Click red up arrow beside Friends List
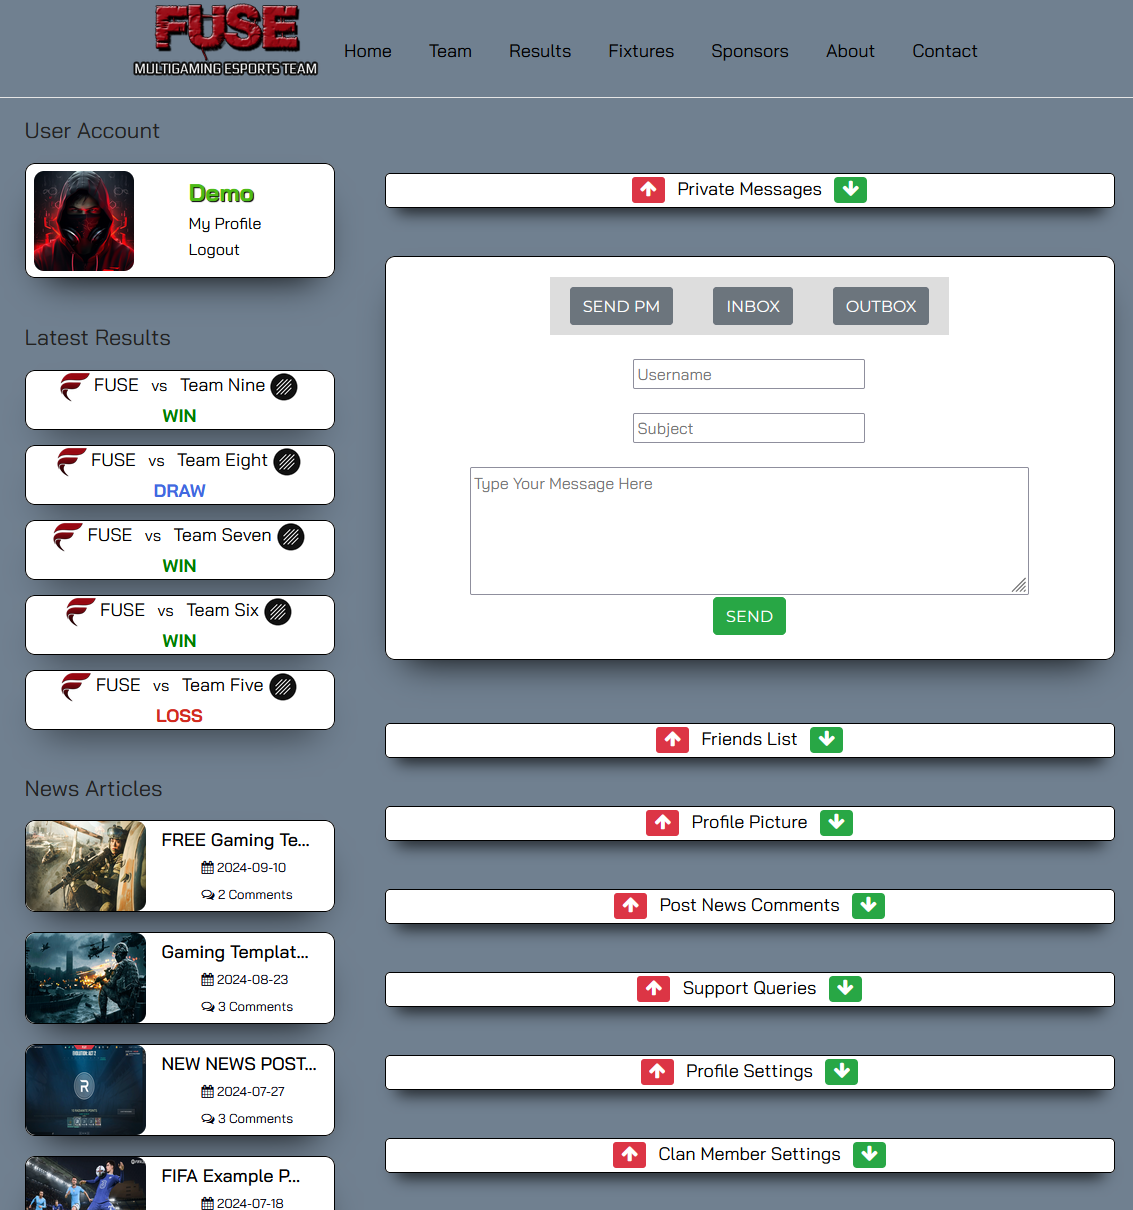Image resolution: width=1133 pixels, height=1210 pixels. 672,740
